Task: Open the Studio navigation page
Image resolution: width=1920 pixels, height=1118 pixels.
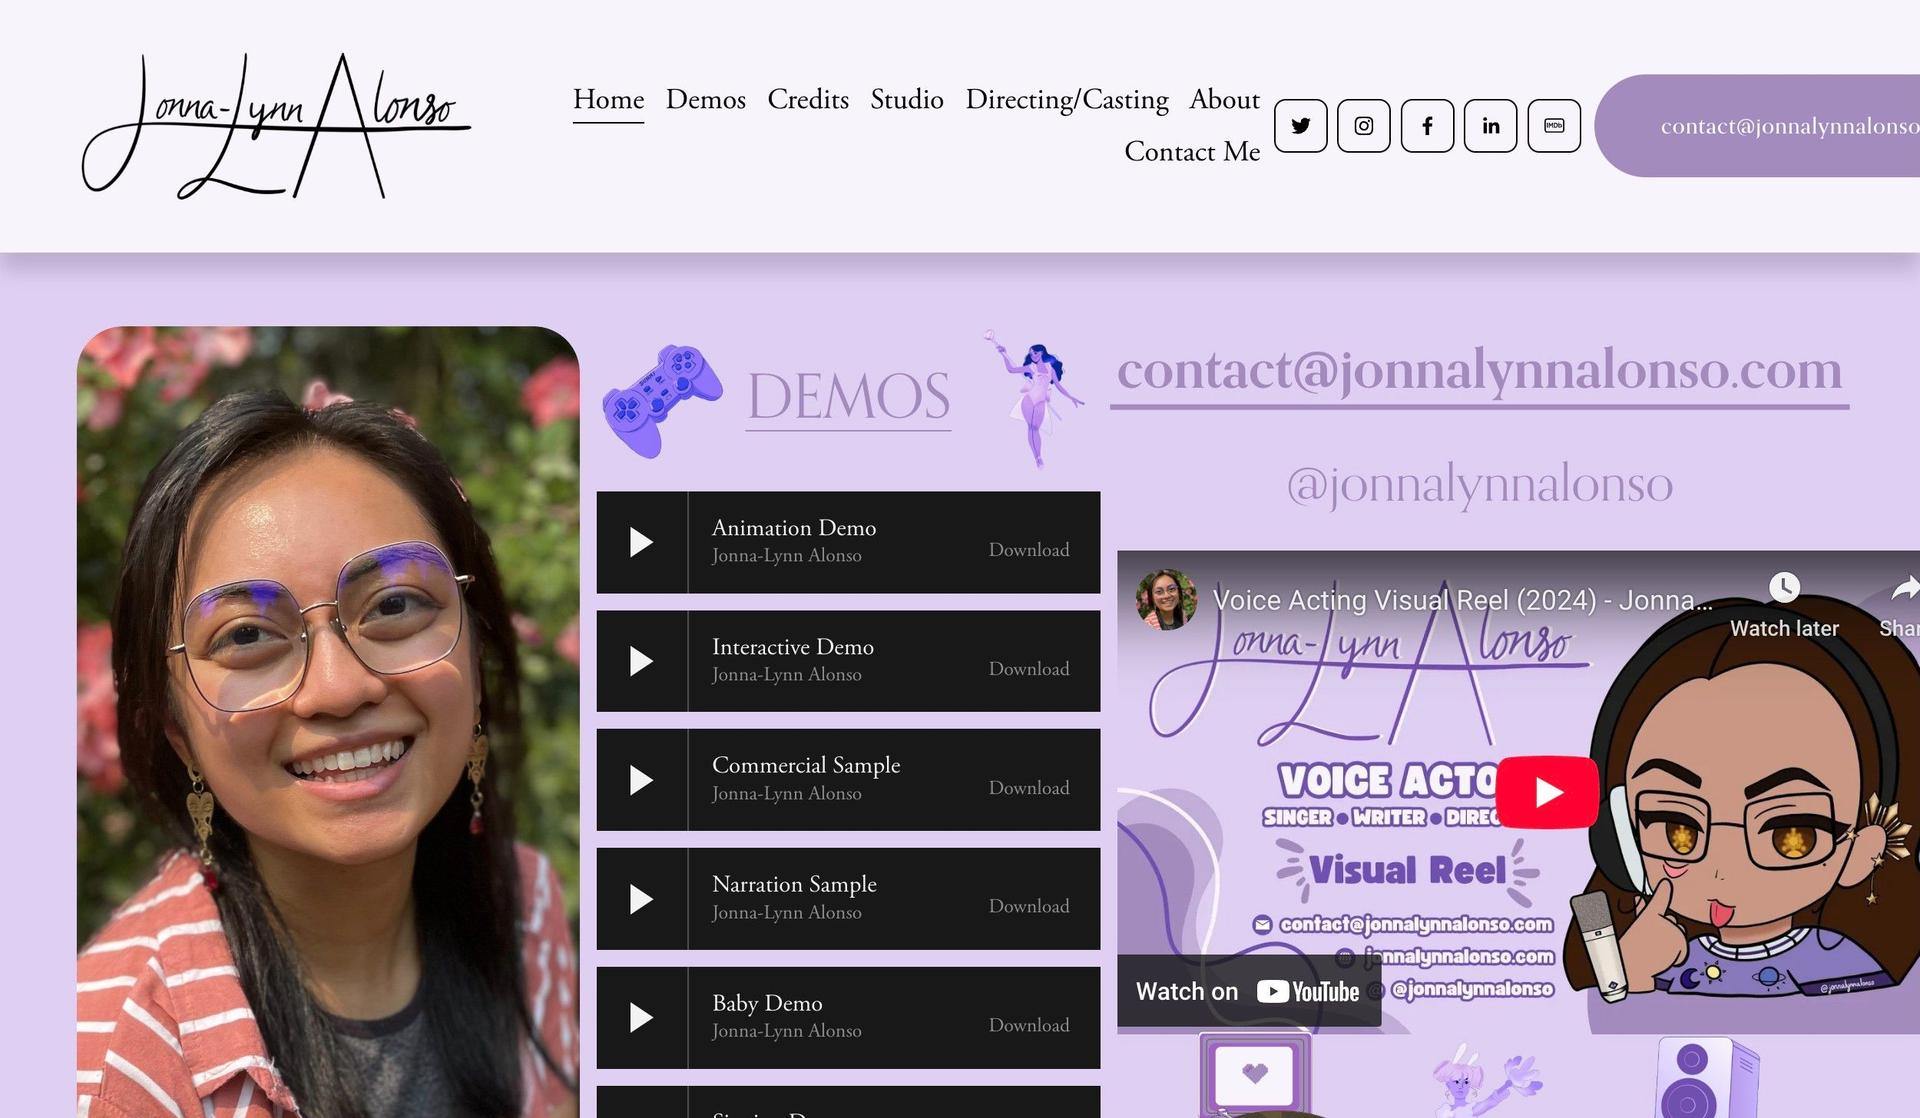Action: (907, 100)
